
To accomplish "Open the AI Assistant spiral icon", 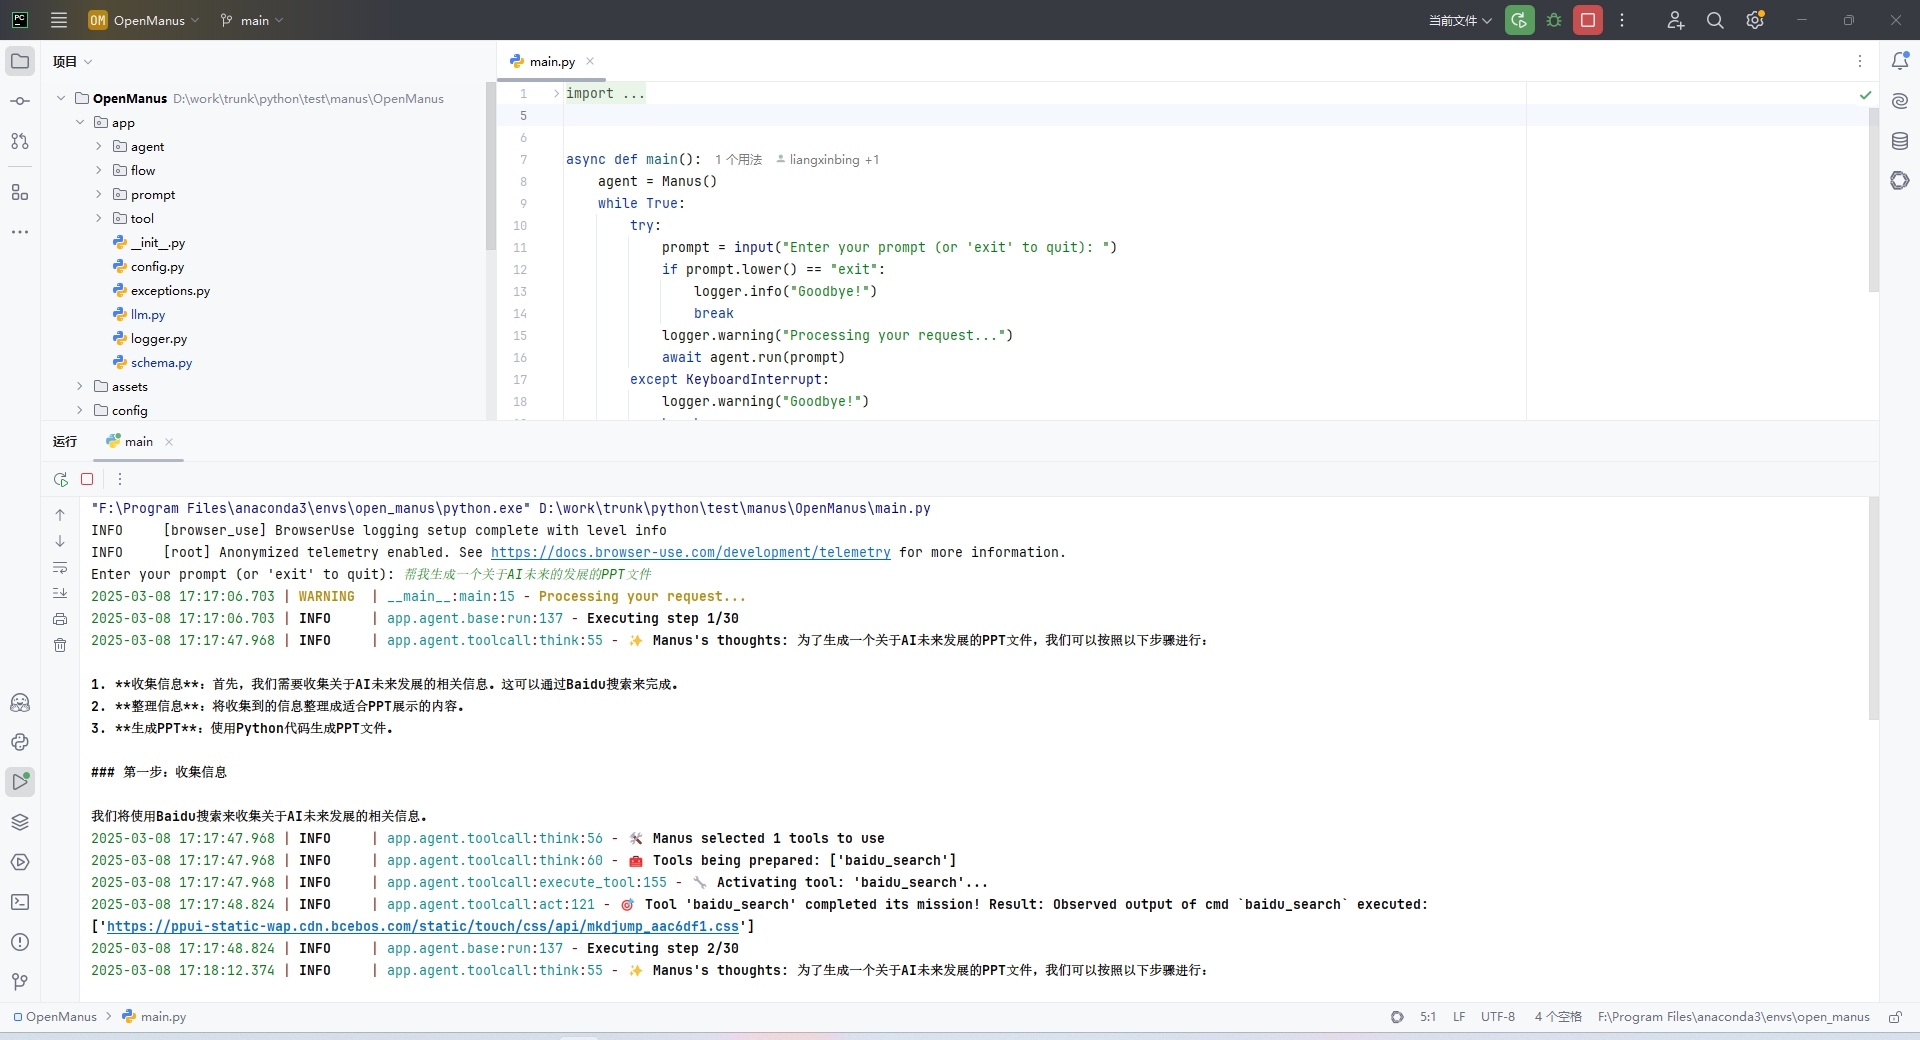I will tap(1900, 101).
